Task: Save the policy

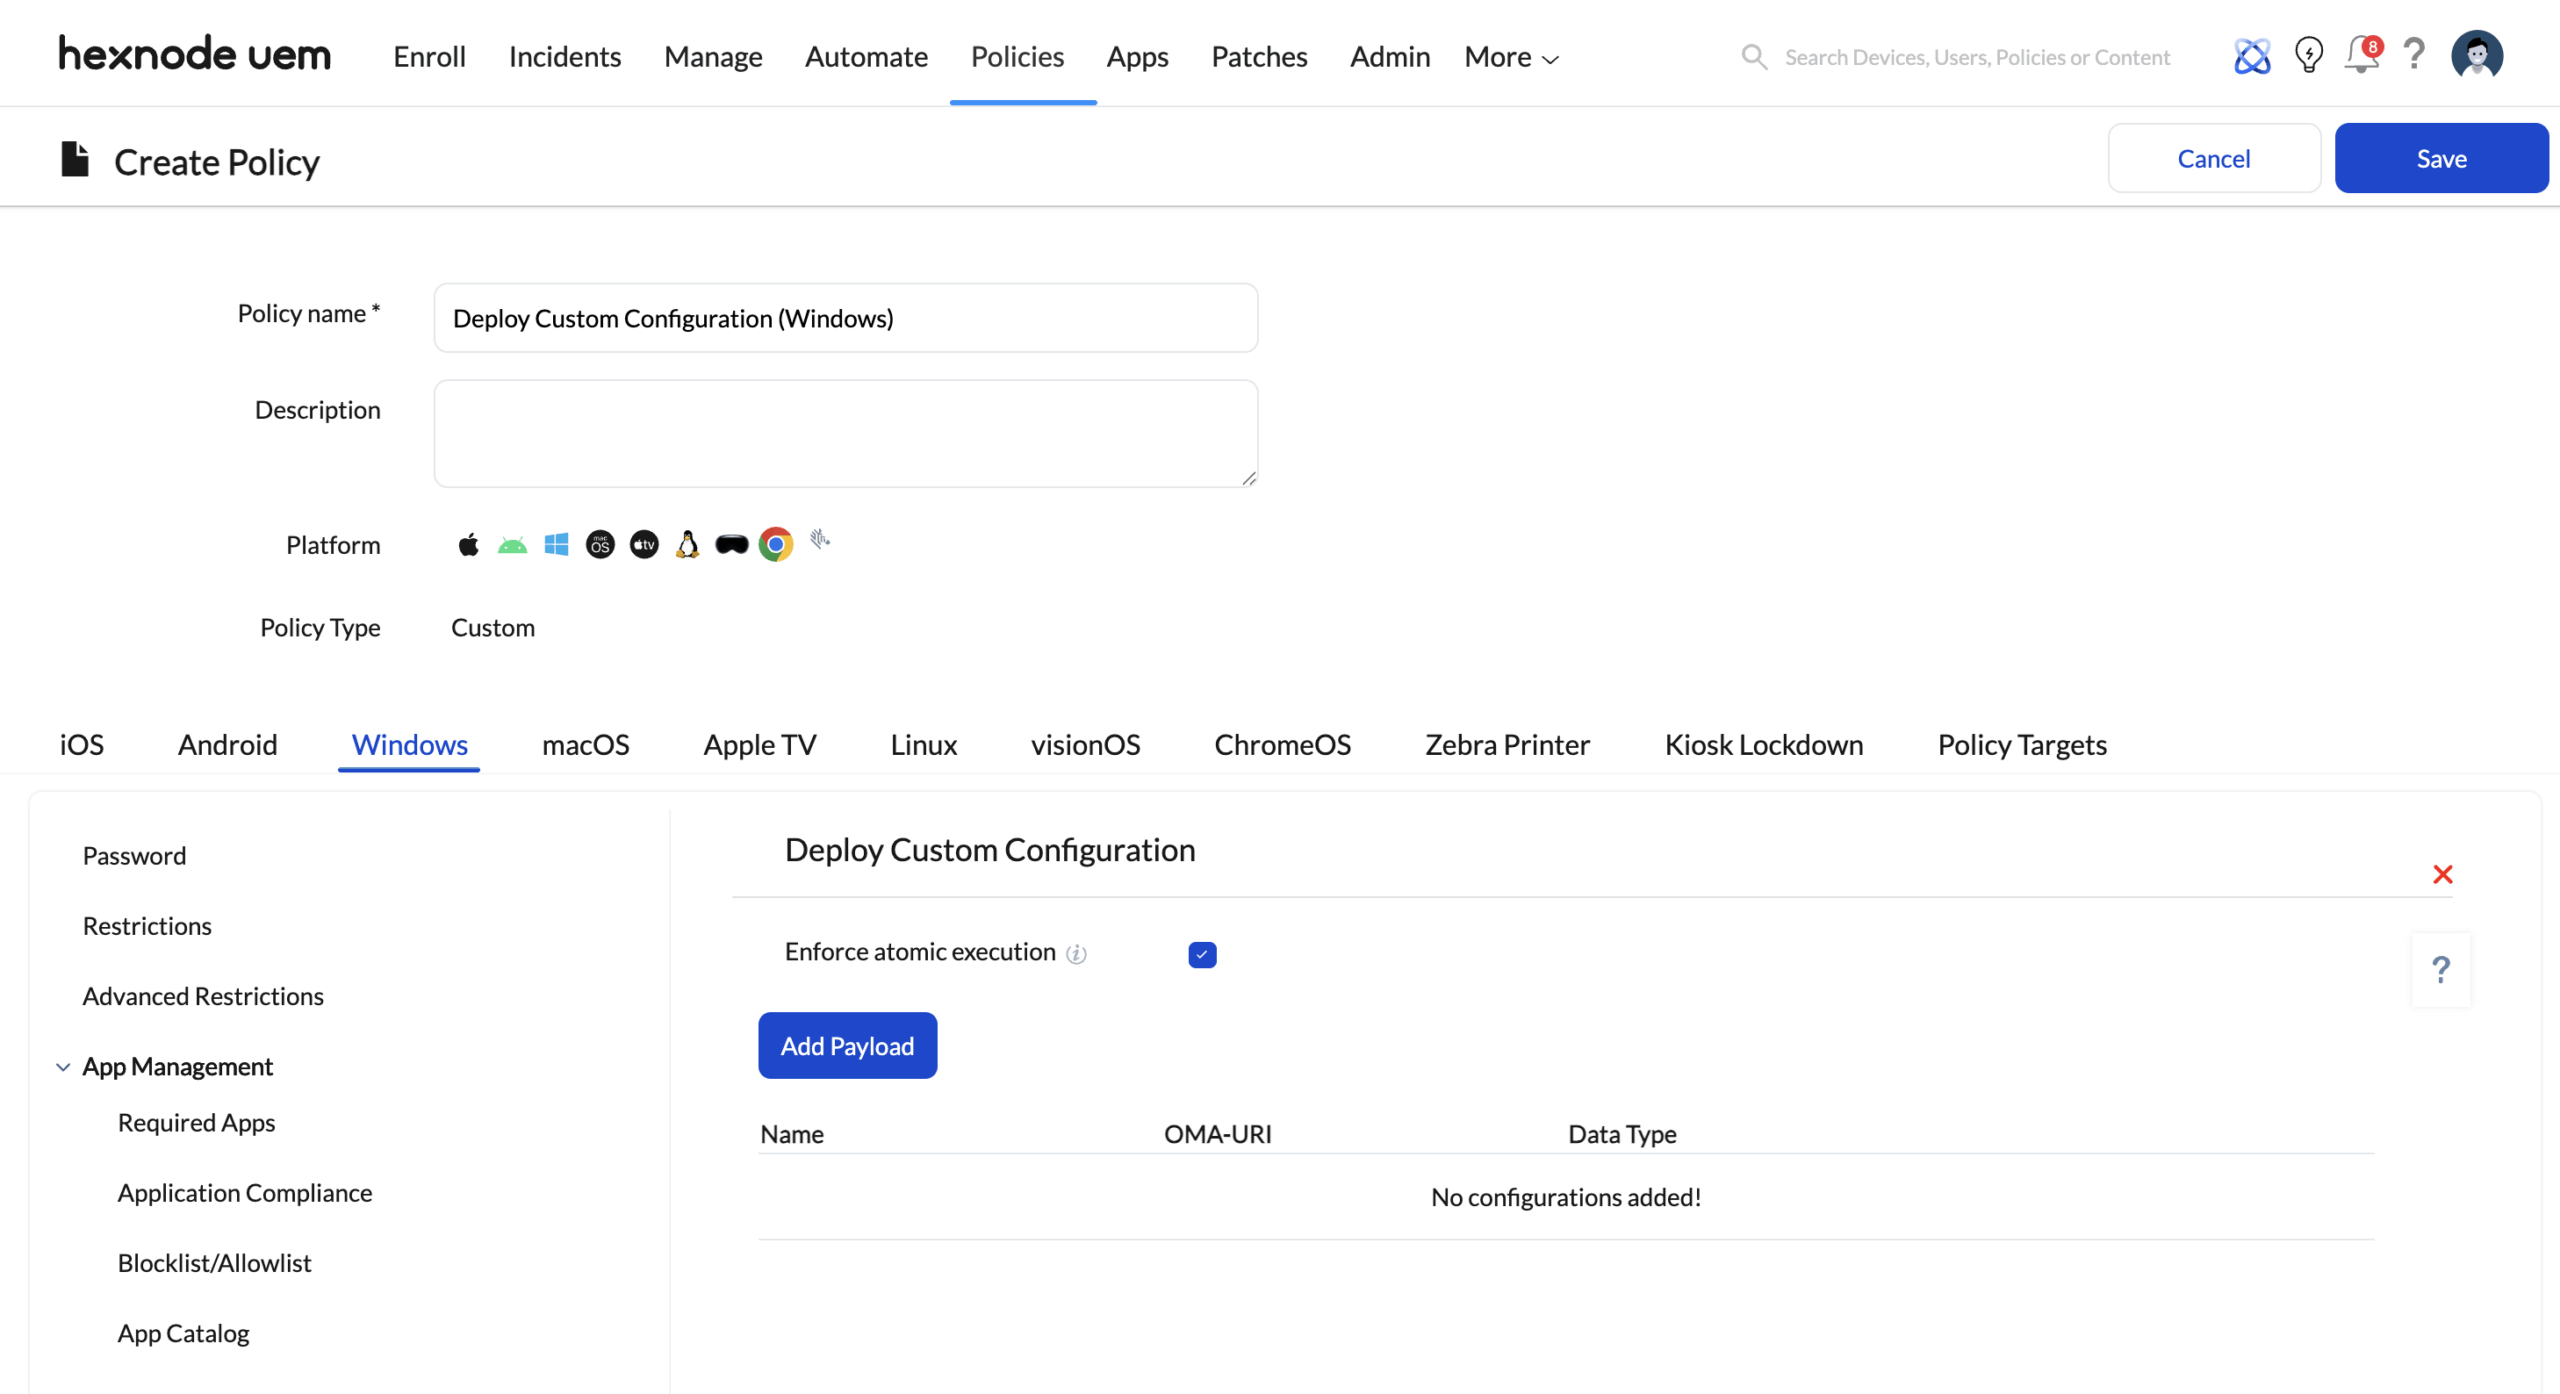Action: coord(2441,158)
